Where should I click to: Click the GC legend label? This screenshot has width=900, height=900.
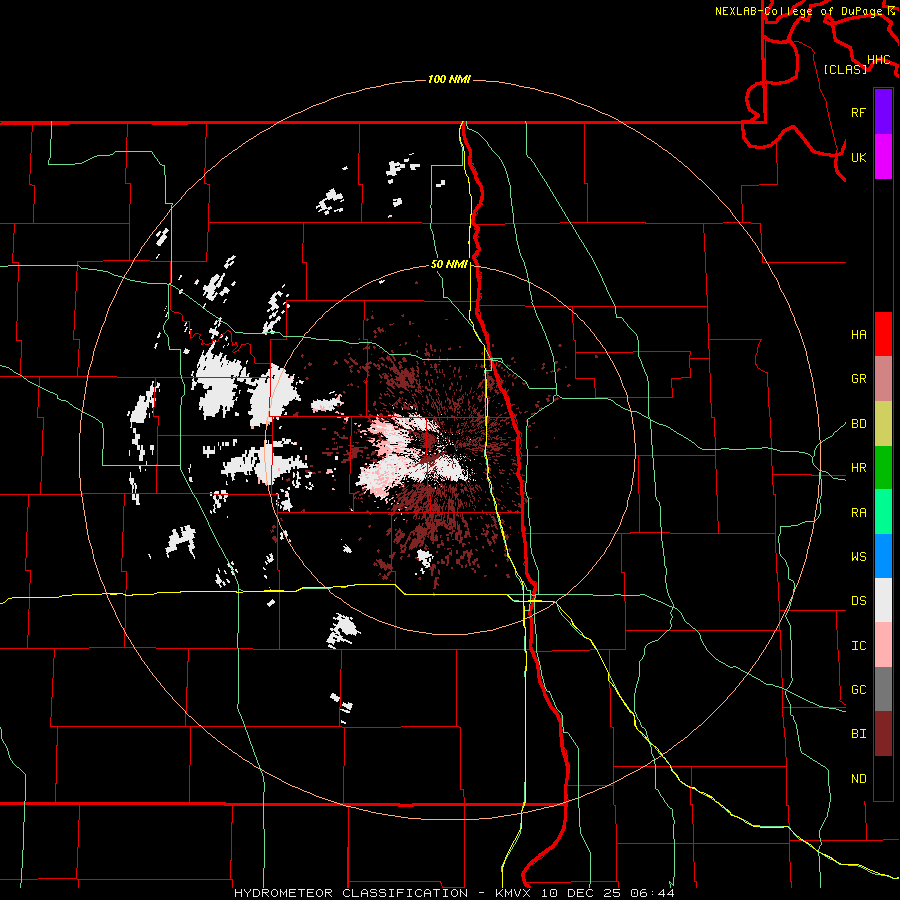tap(859, 689)
